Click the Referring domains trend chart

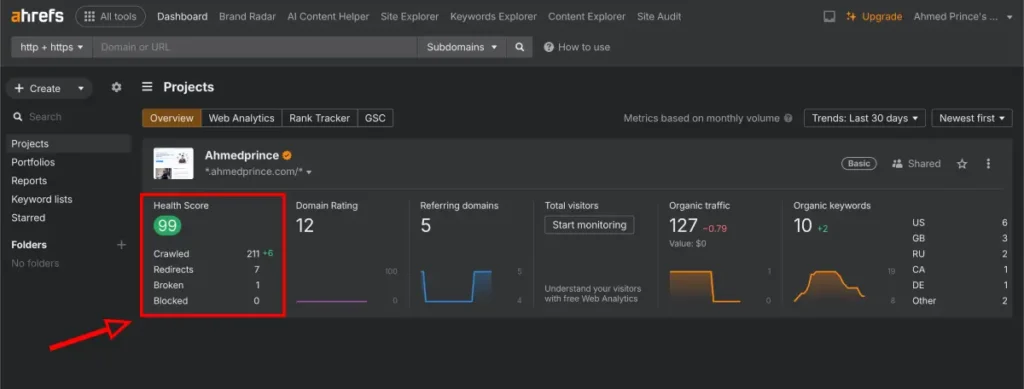click(x=456, y=286)
